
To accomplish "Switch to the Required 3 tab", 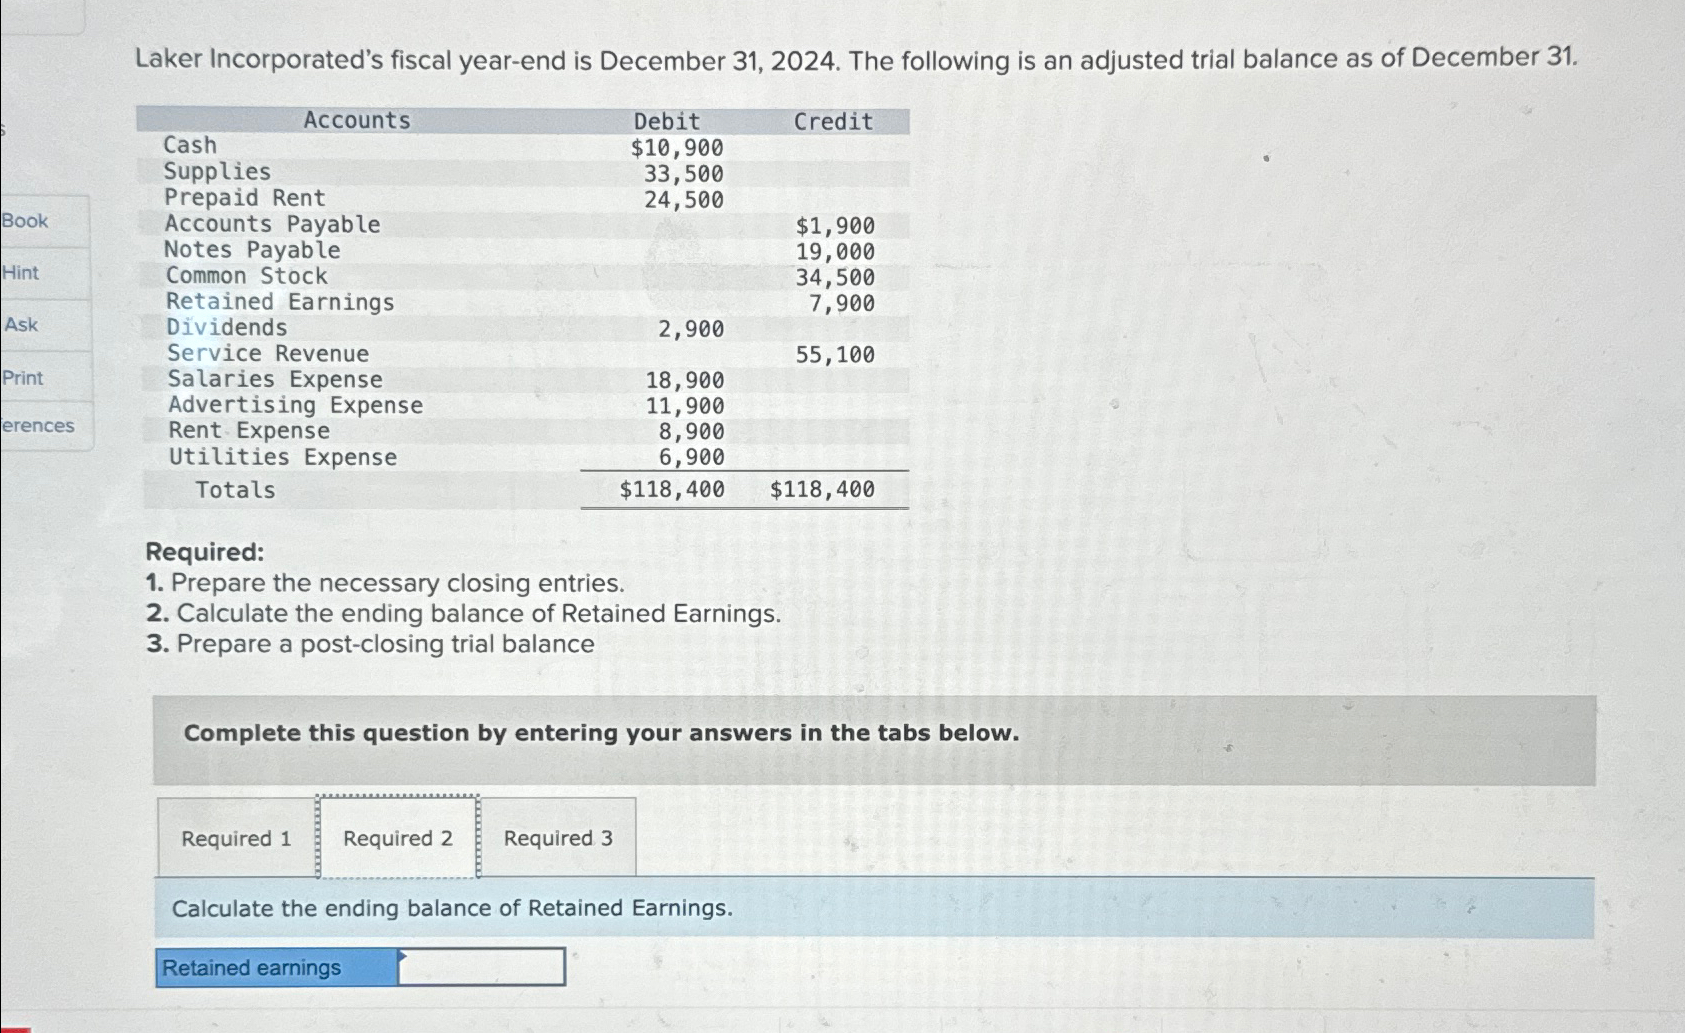I will tap(558, 838).
